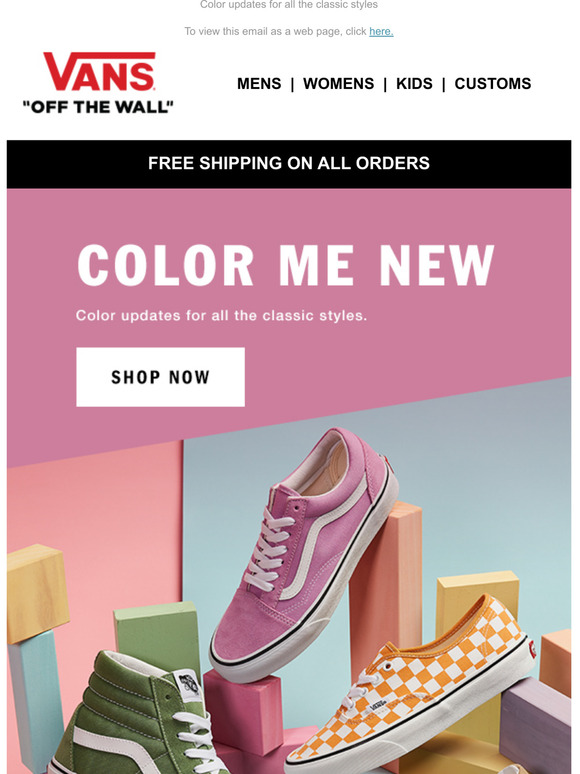580x774 pixels.
Task: Go to the WOMENS section
Action: coord(339,83)
